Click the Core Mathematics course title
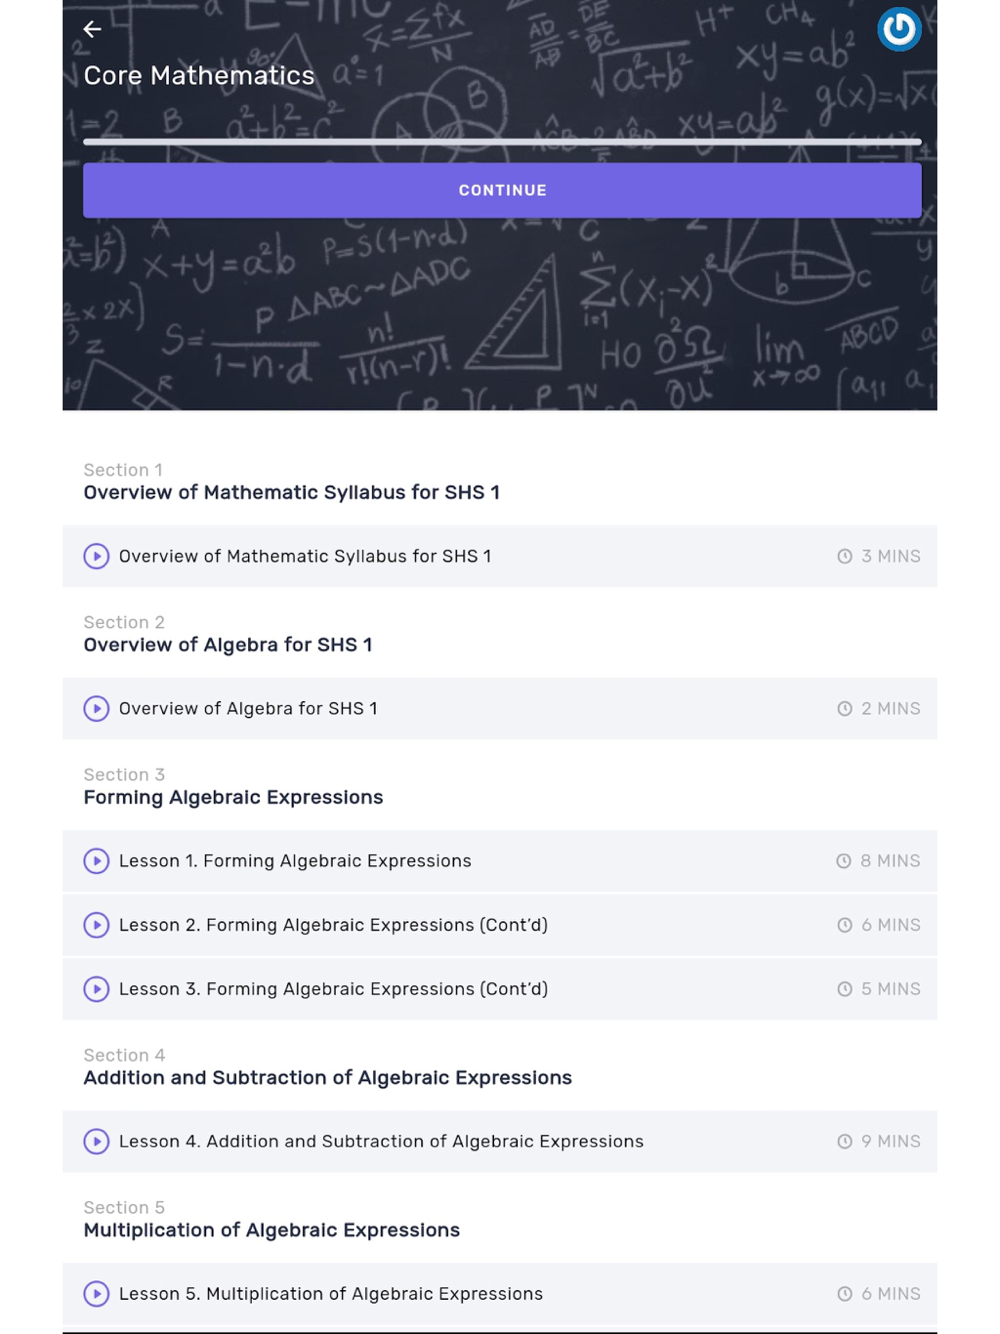This screenshot has width=1000, height=1334. [199, 75]
